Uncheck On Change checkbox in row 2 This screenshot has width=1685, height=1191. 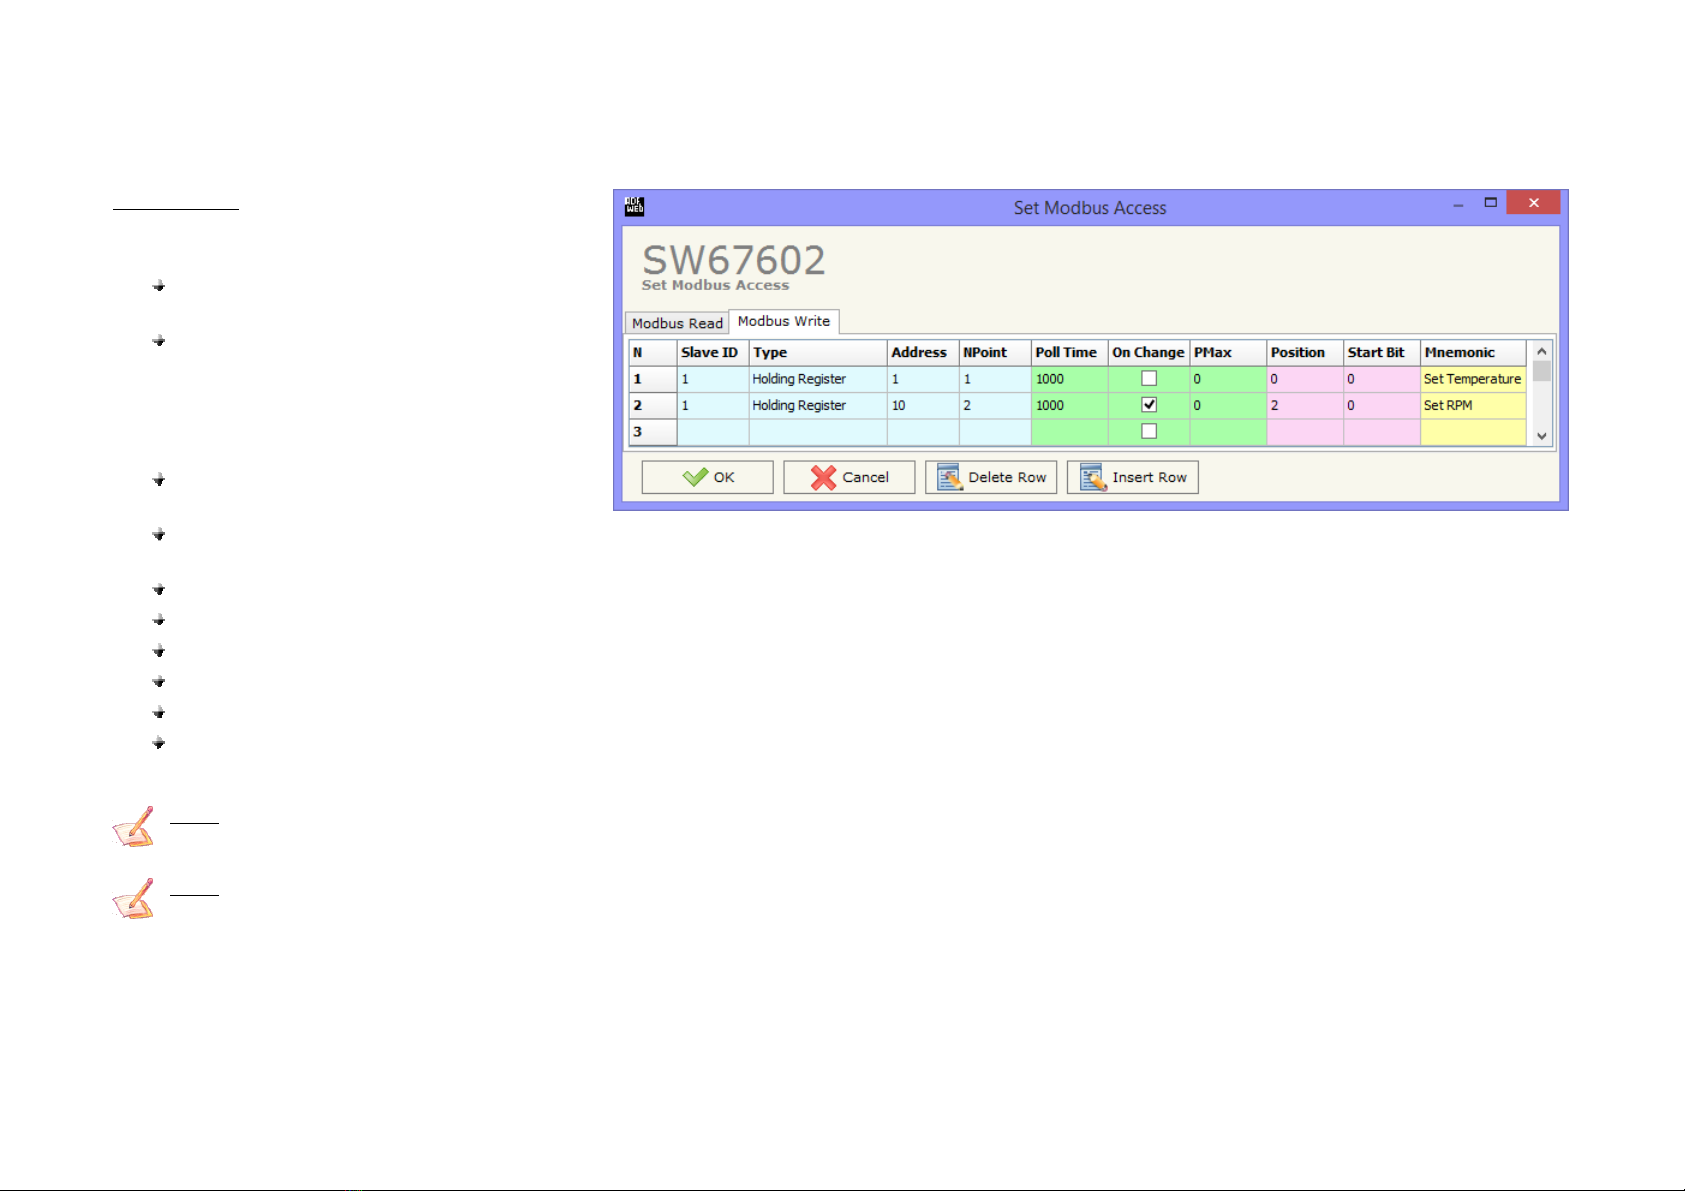coord(1149,405)
